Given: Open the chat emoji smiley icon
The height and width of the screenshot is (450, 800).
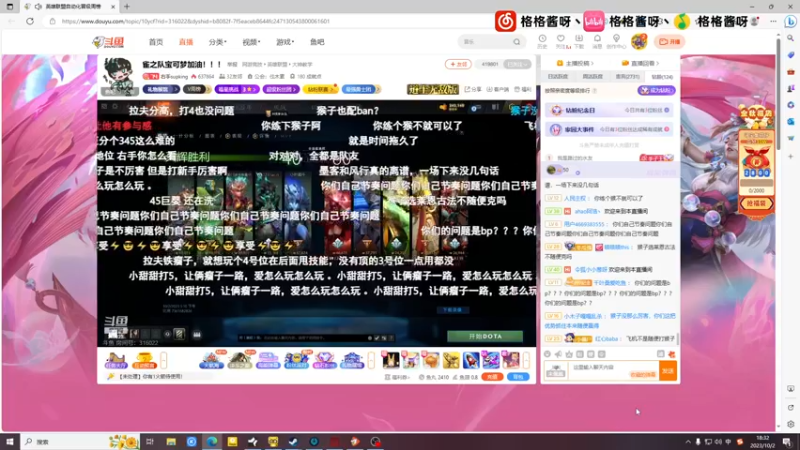Looking at the screenshot, I should point(547,354).
